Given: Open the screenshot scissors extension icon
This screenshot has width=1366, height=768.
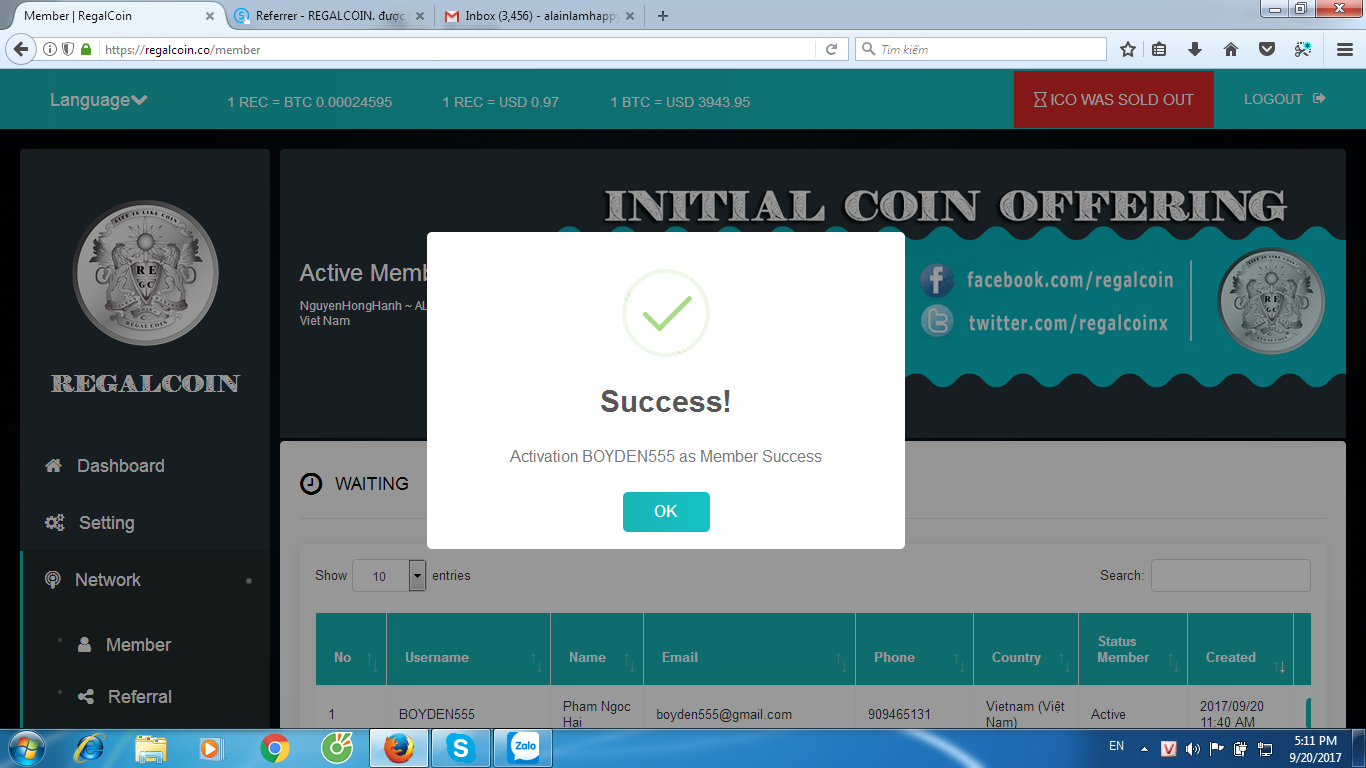Looking at the screenshot, I should 1302,49.
